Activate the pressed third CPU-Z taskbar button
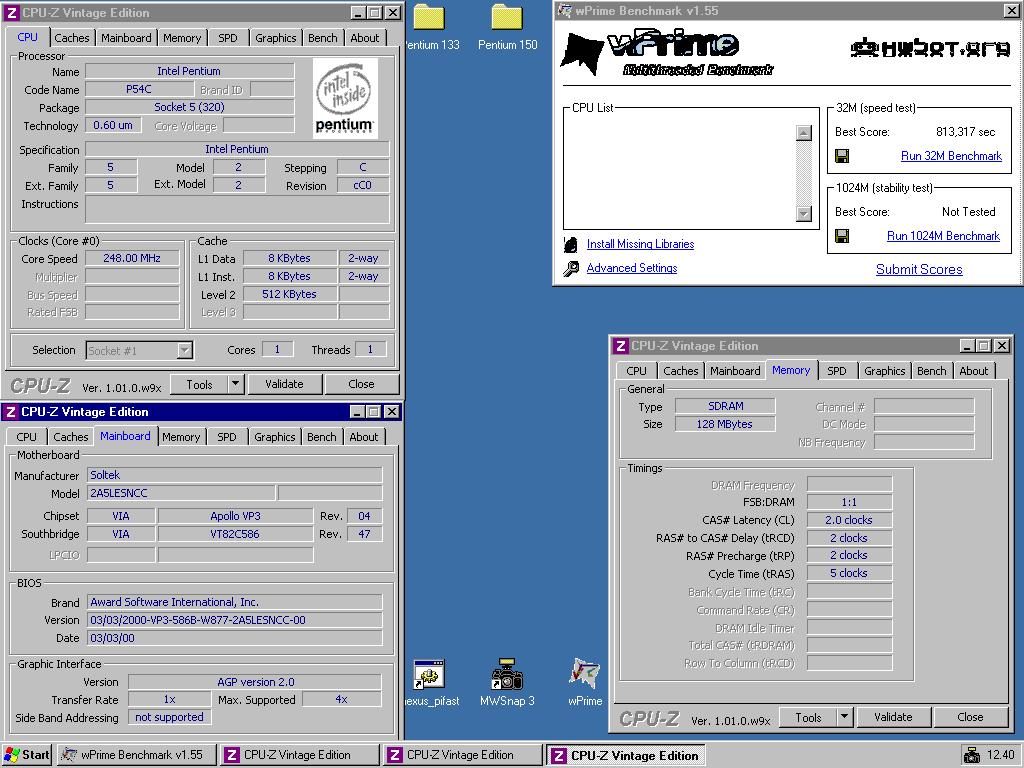Screen dimensions: 1024x768 coord(626,755)
